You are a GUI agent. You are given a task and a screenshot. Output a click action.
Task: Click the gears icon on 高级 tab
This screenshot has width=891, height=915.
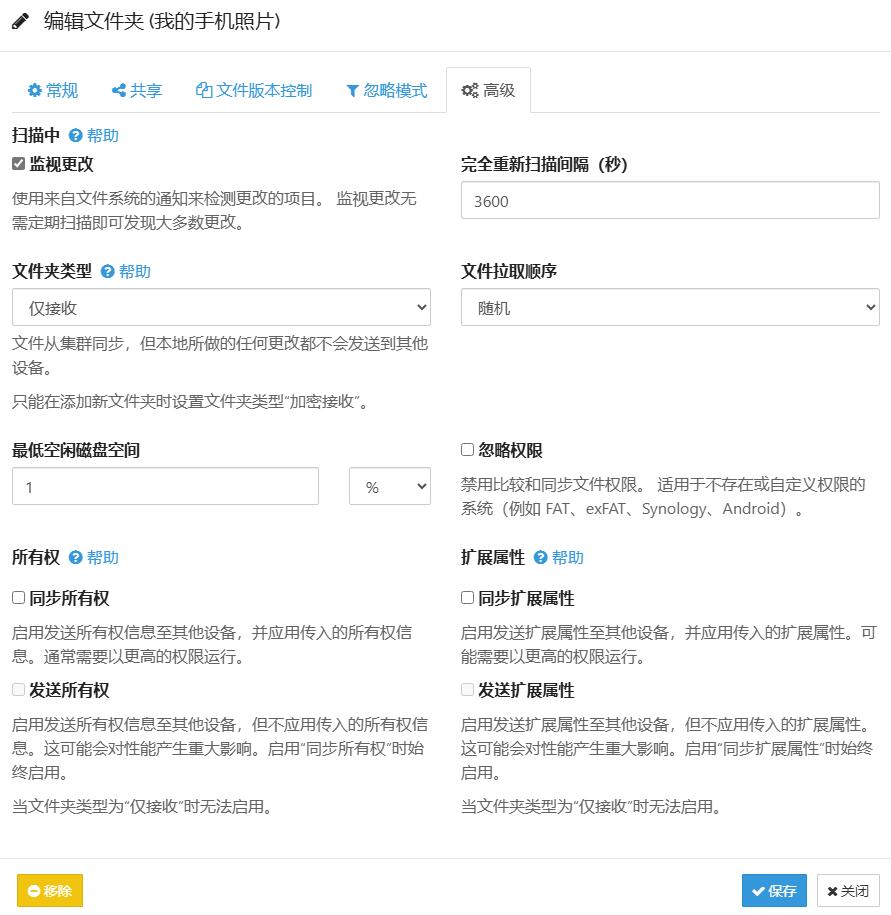click(470, 90)
